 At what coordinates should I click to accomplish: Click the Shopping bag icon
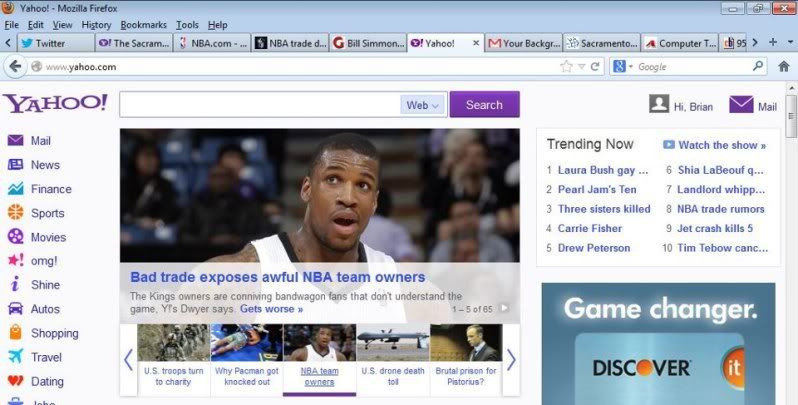point(16,333)
